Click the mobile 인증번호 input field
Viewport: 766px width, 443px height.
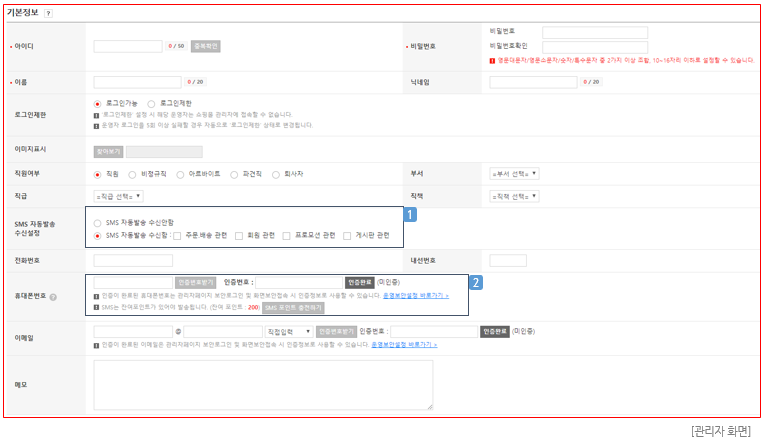pyautogui.click(x=299, y=283)
